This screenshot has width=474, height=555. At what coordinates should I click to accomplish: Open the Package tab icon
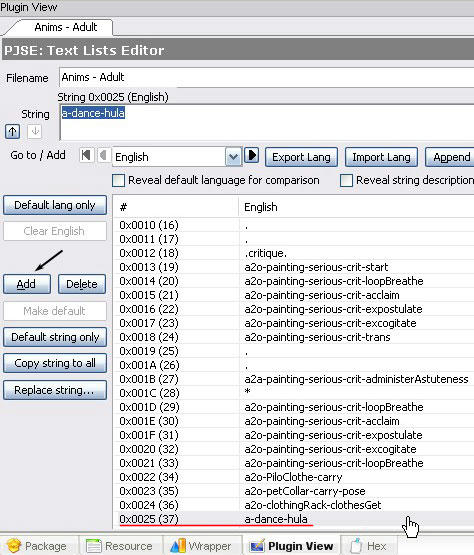[14, 546]
